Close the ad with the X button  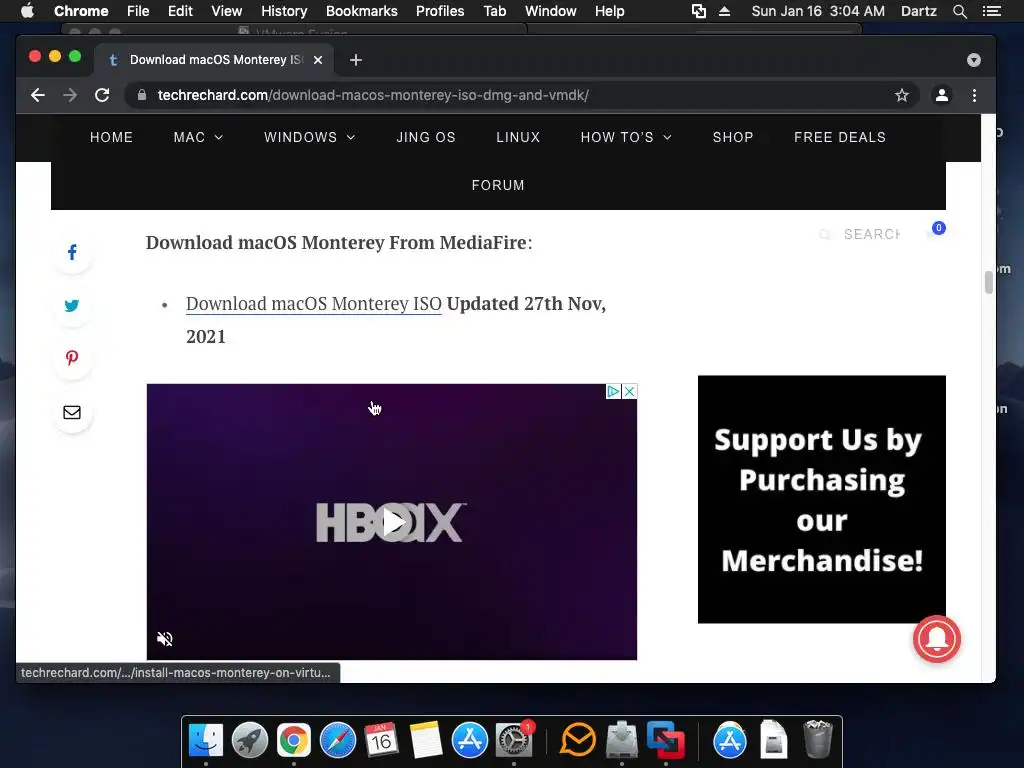(630, 391)
